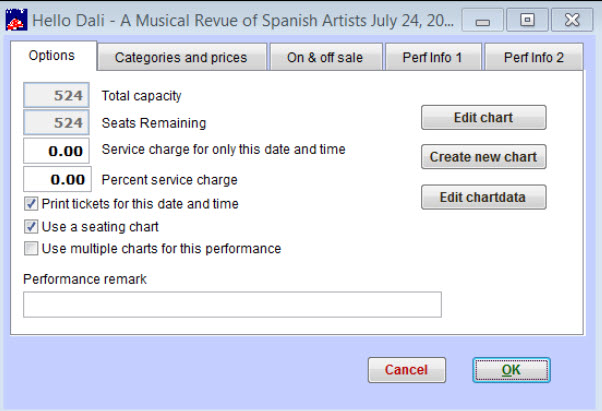
Task: Click the Cancel button
Action: tap(407, 370)
